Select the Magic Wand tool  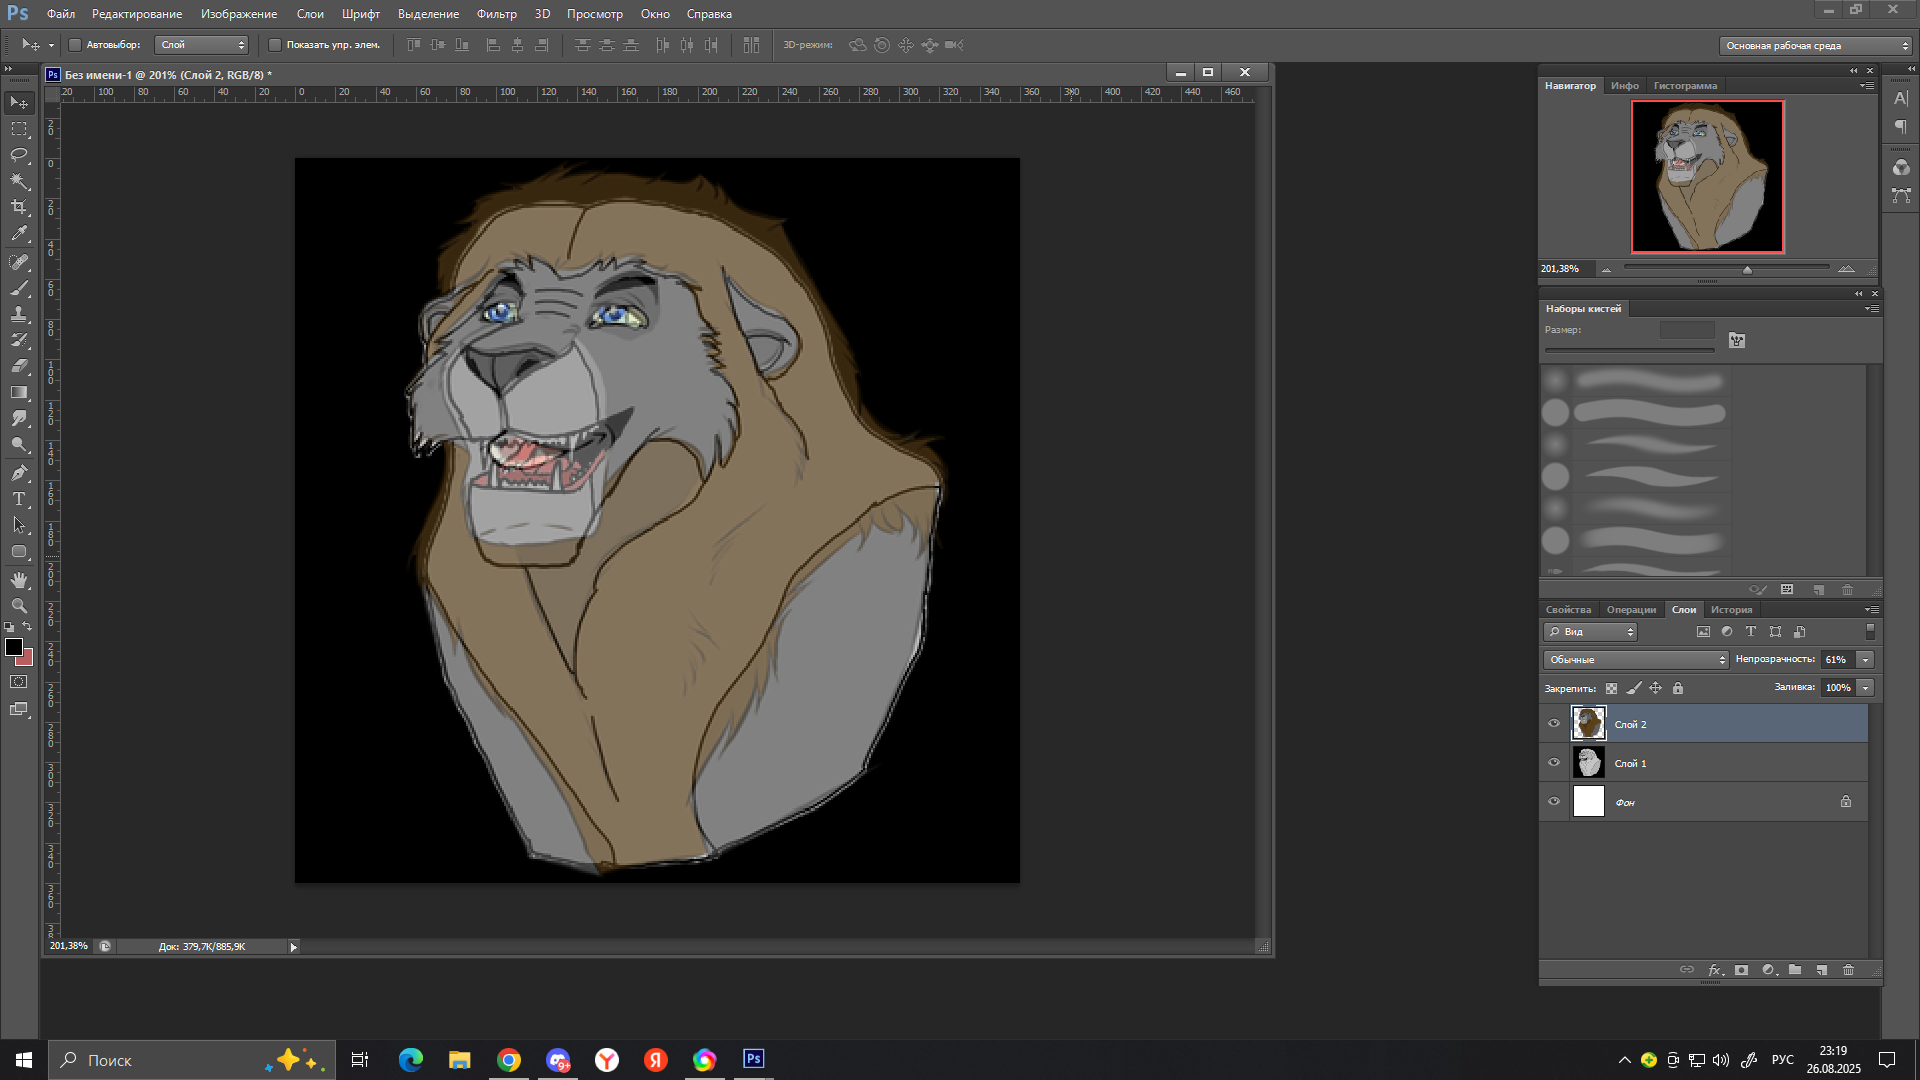click(19, 181)
